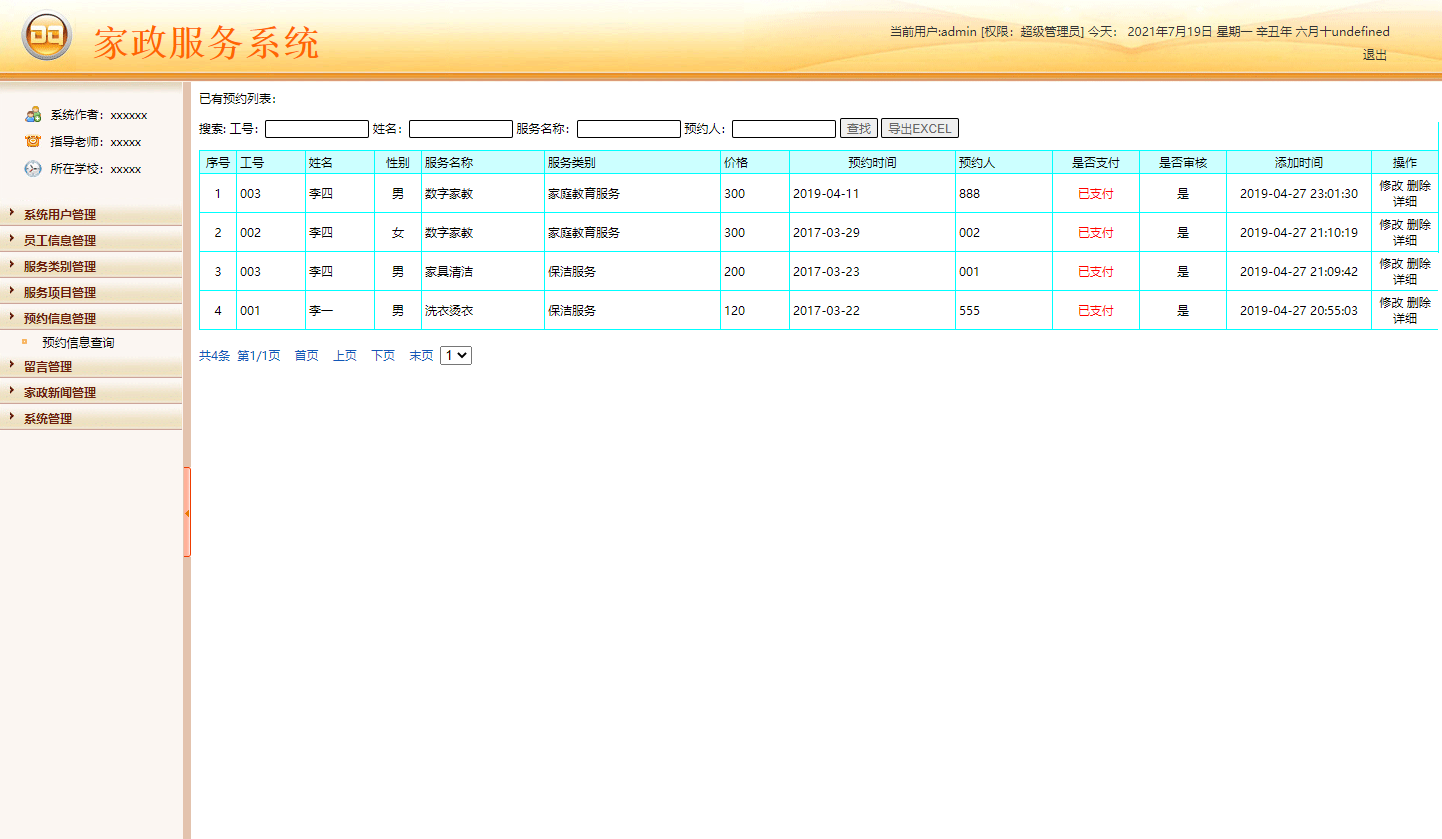Delete row four using its 删除 link
This screenshot has width=1442, height=839.
tap(1417, 301)
